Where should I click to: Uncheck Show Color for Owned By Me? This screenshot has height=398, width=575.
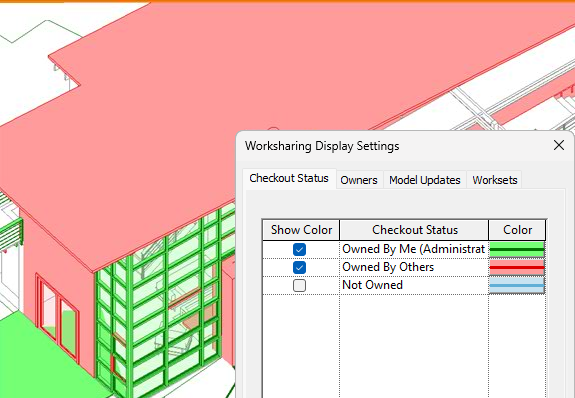[x=299, y=249]
